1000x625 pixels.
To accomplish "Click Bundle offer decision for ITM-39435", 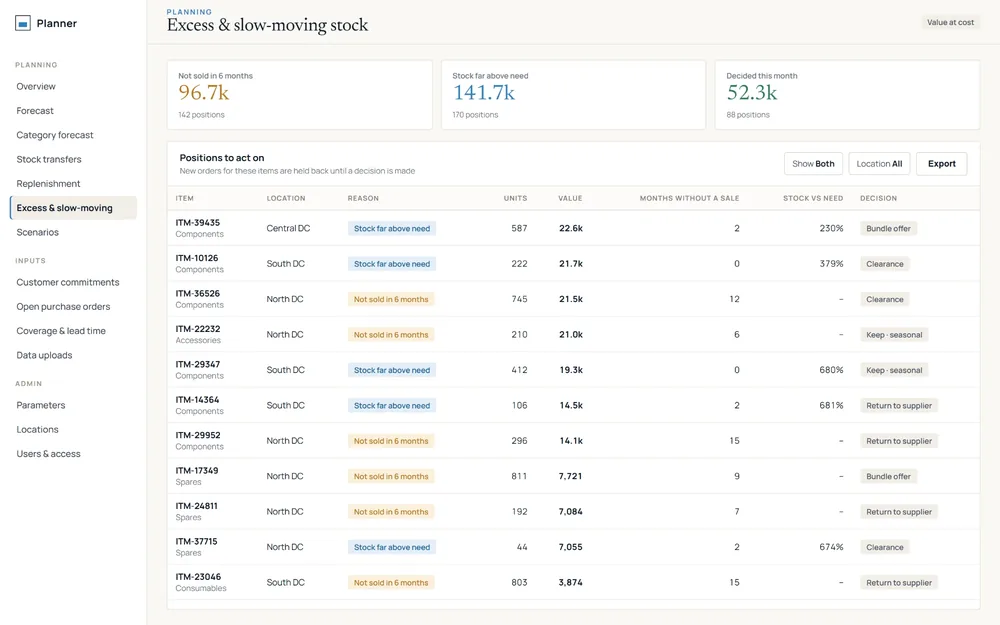I will coord(888,228).
